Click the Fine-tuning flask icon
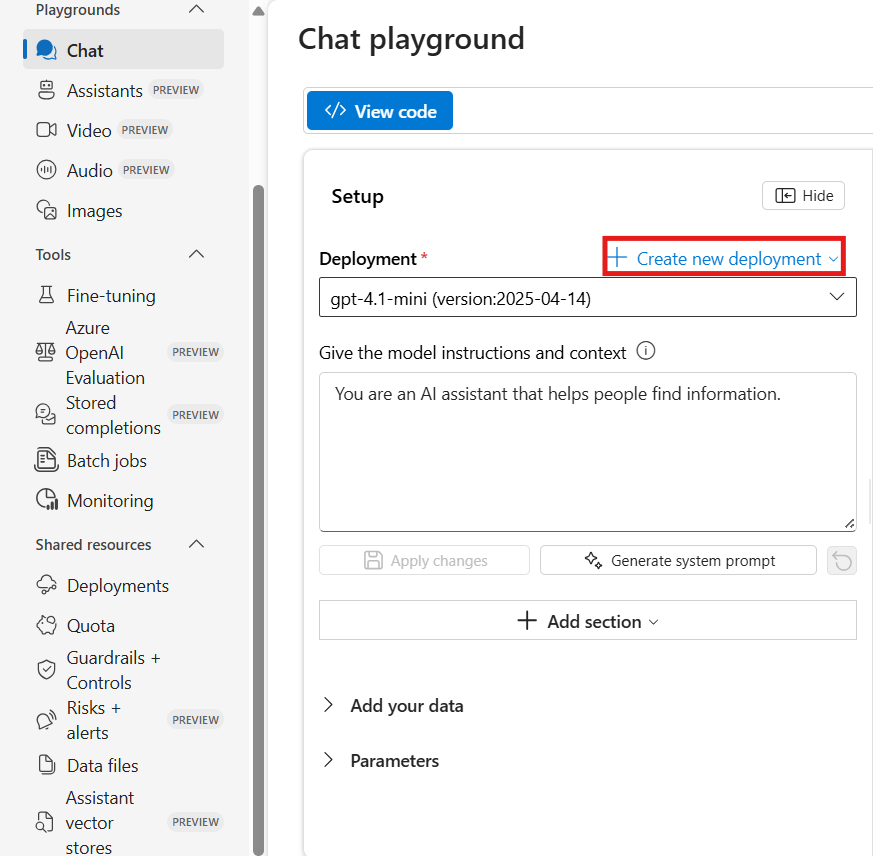 [46, 295]
